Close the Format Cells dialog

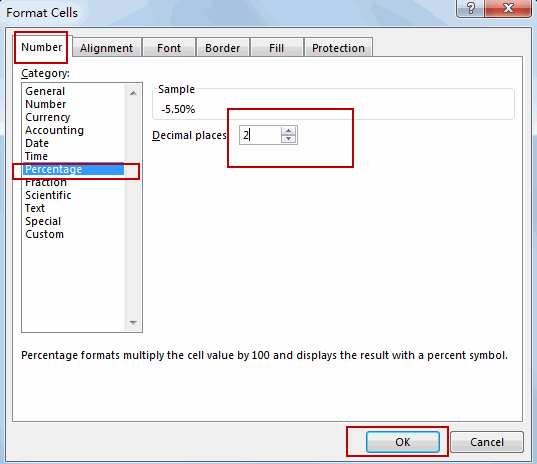click(x=508, y=8)
